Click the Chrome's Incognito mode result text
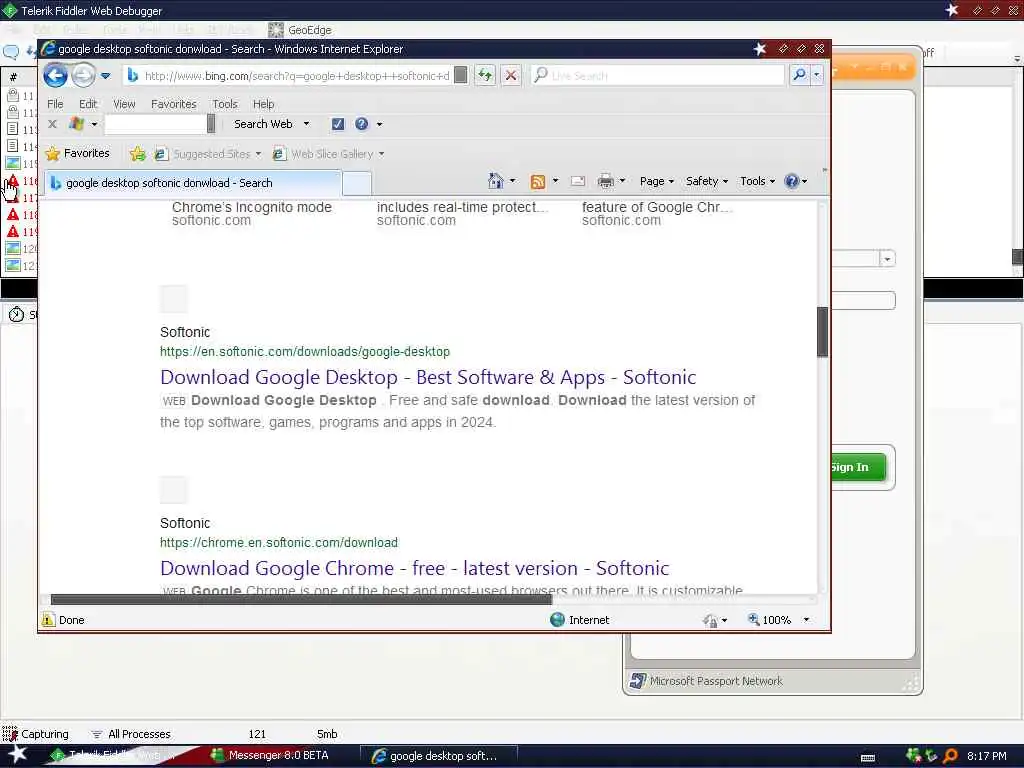 pyautogui.click(x=251, y=207)
